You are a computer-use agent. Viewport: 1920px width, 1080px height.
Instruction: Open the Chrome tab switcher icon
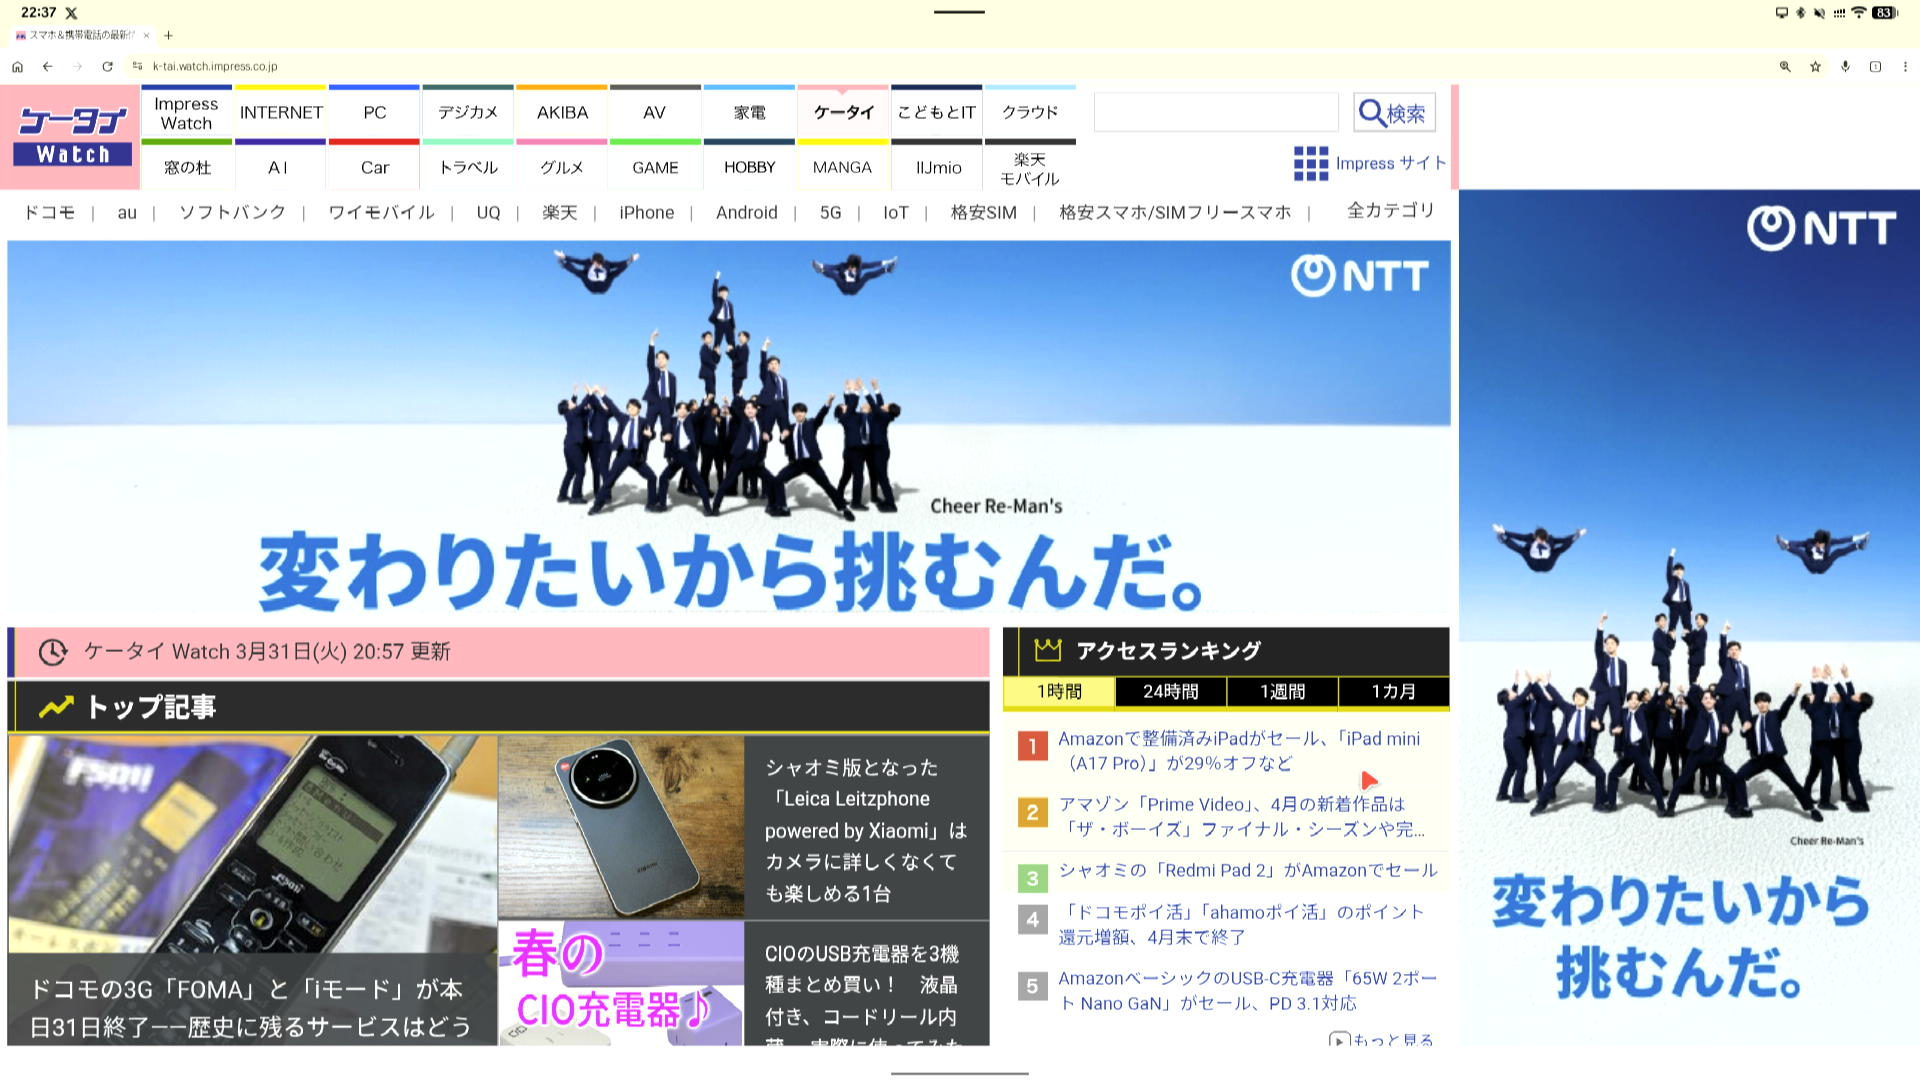1875,66
